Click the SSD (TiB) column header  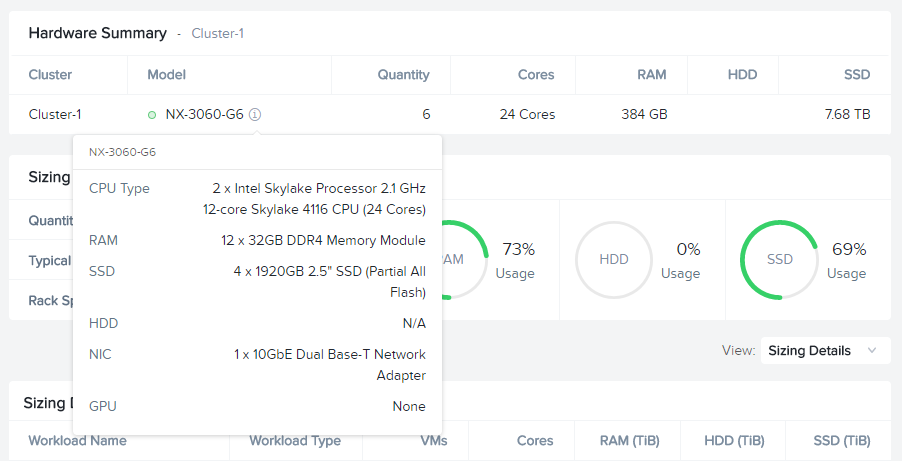(842, 441)
